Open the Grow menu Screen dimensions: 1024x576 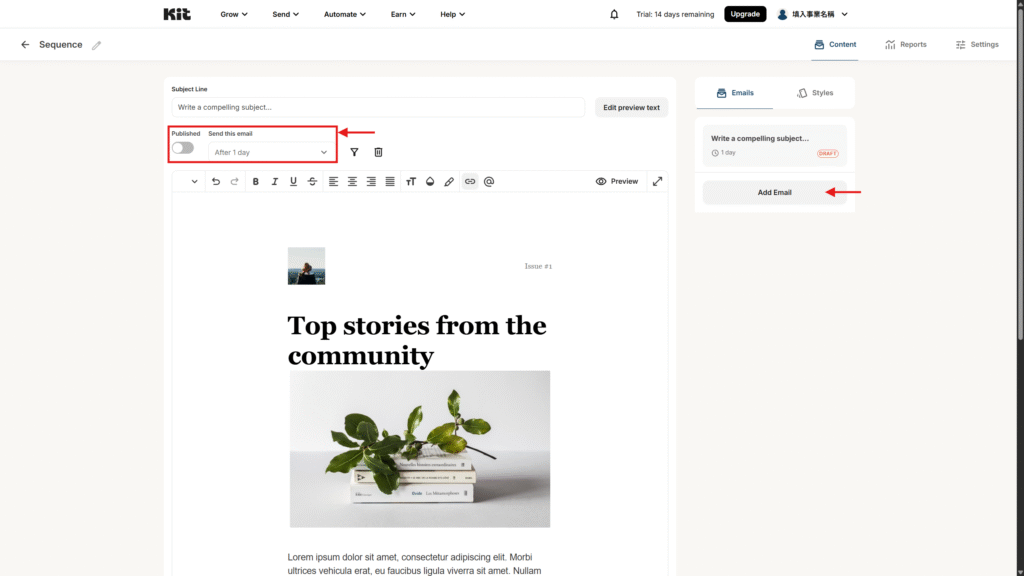[x=234, y=14]
